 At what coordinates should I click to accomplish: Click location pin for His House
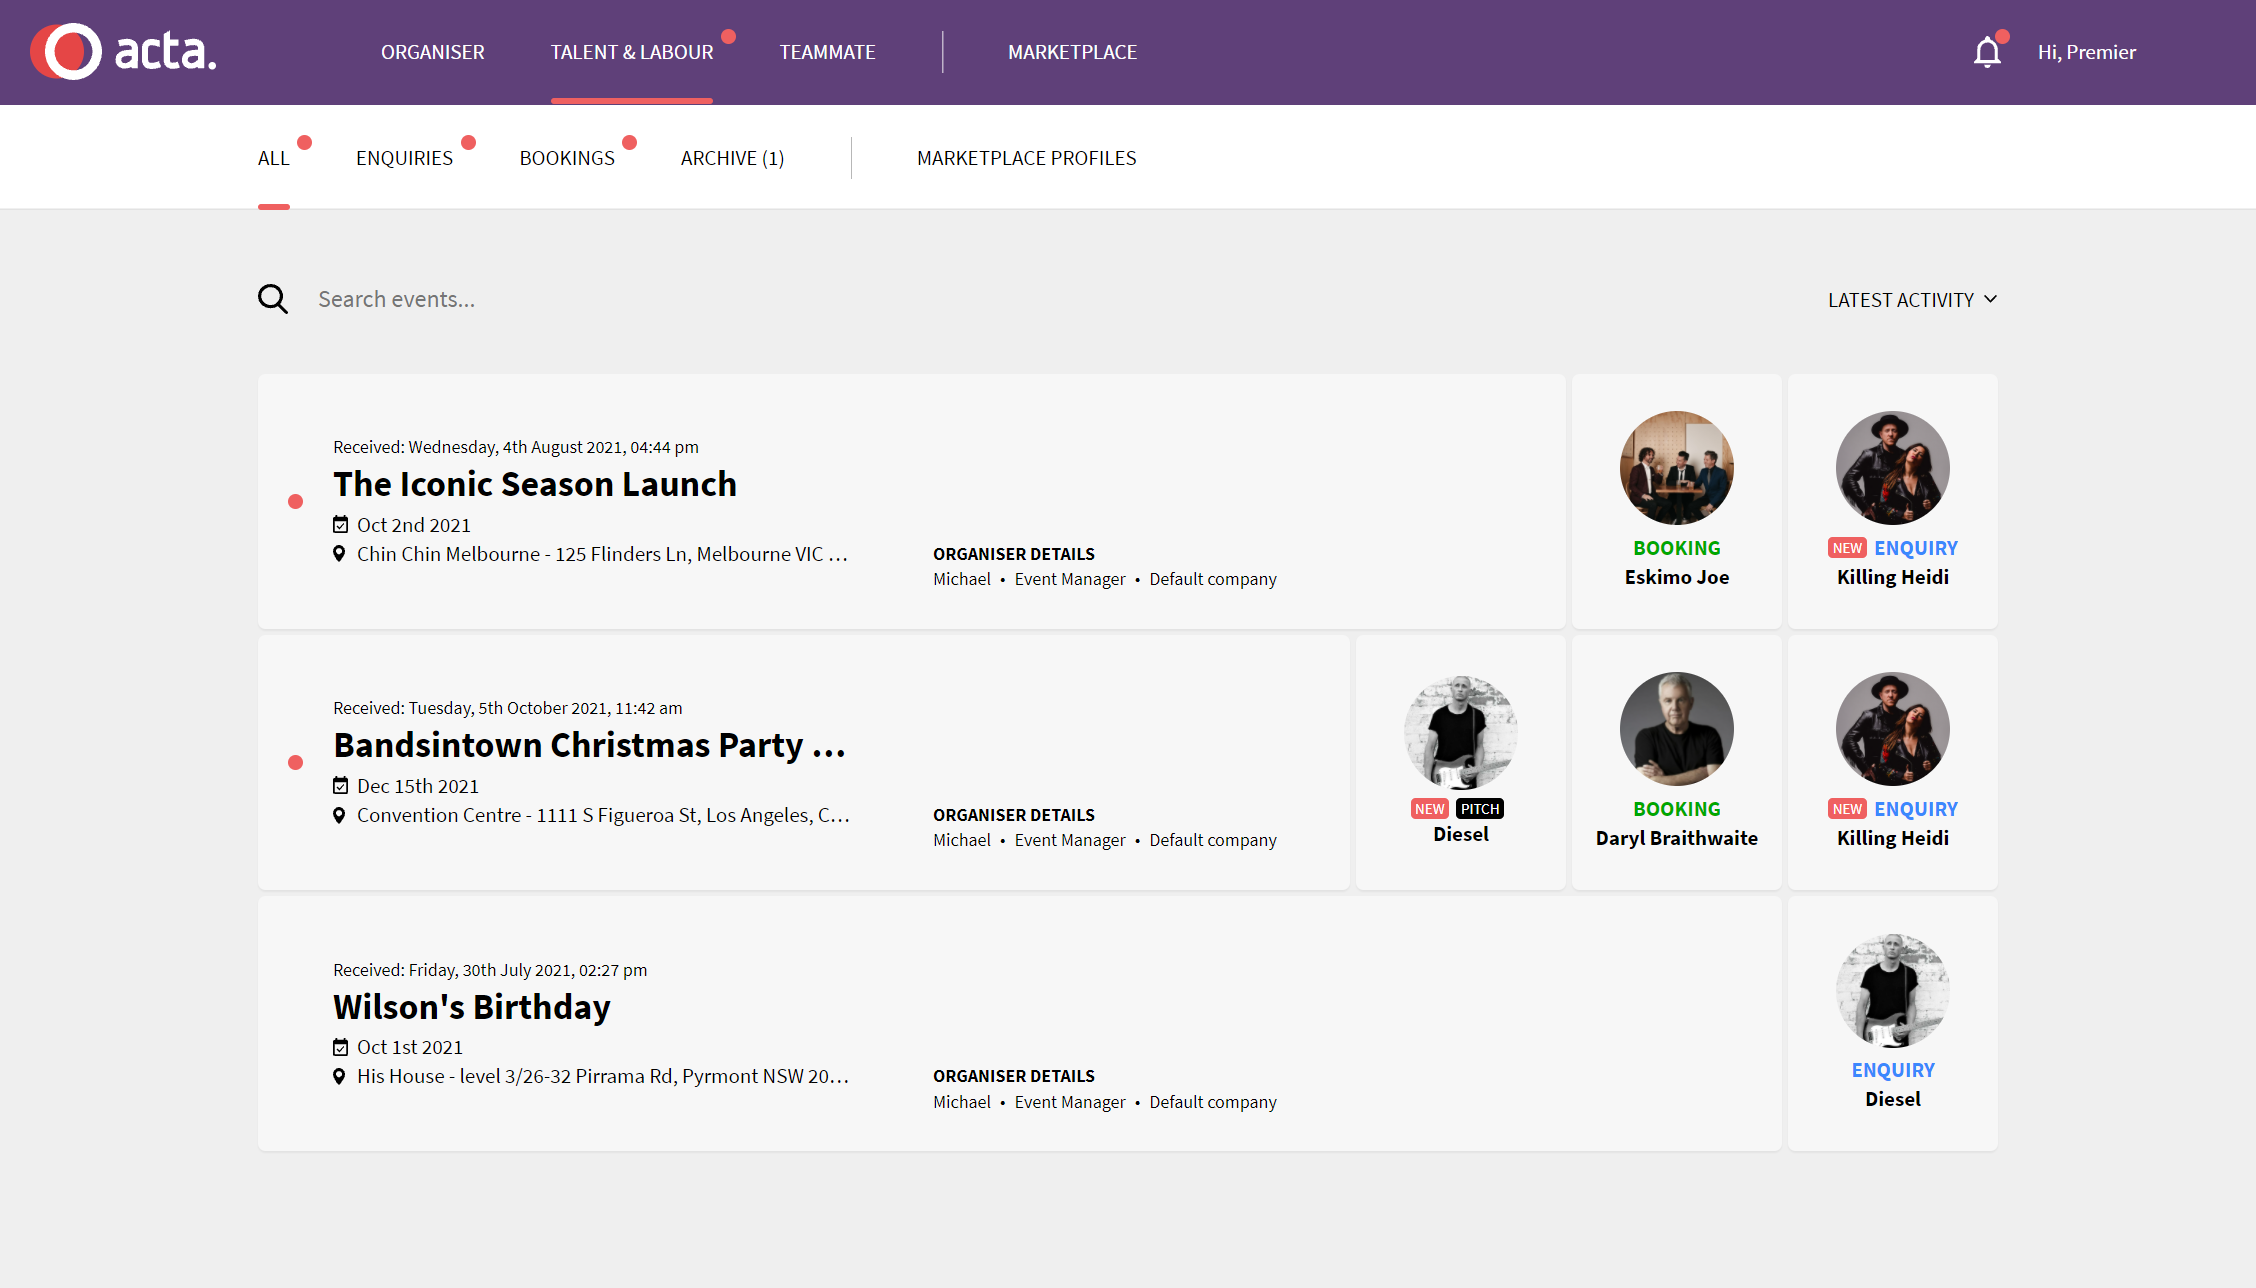pos(339,1076)
